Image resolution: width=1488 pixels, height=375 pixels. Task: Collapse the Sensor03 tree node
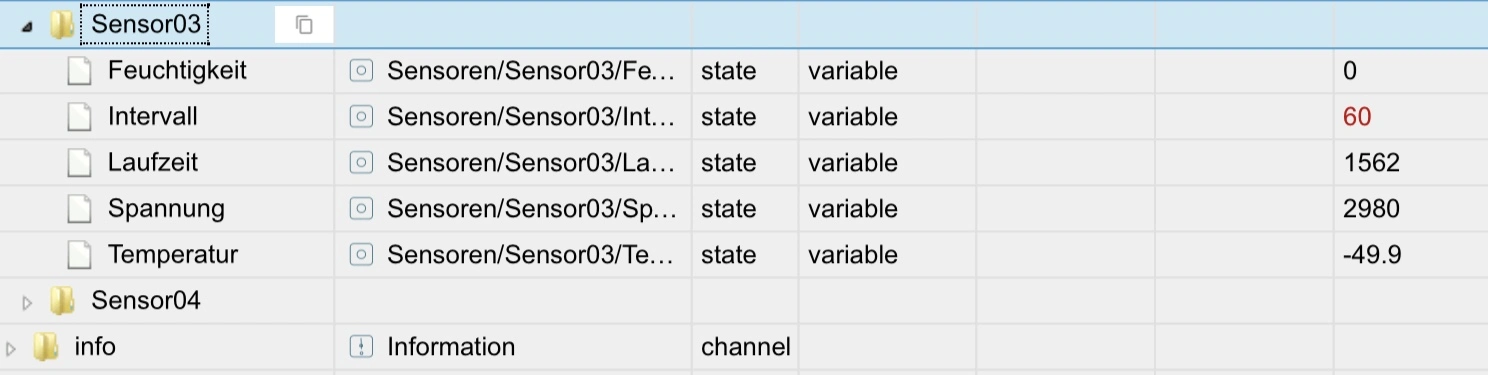click(x=27, y=27)
